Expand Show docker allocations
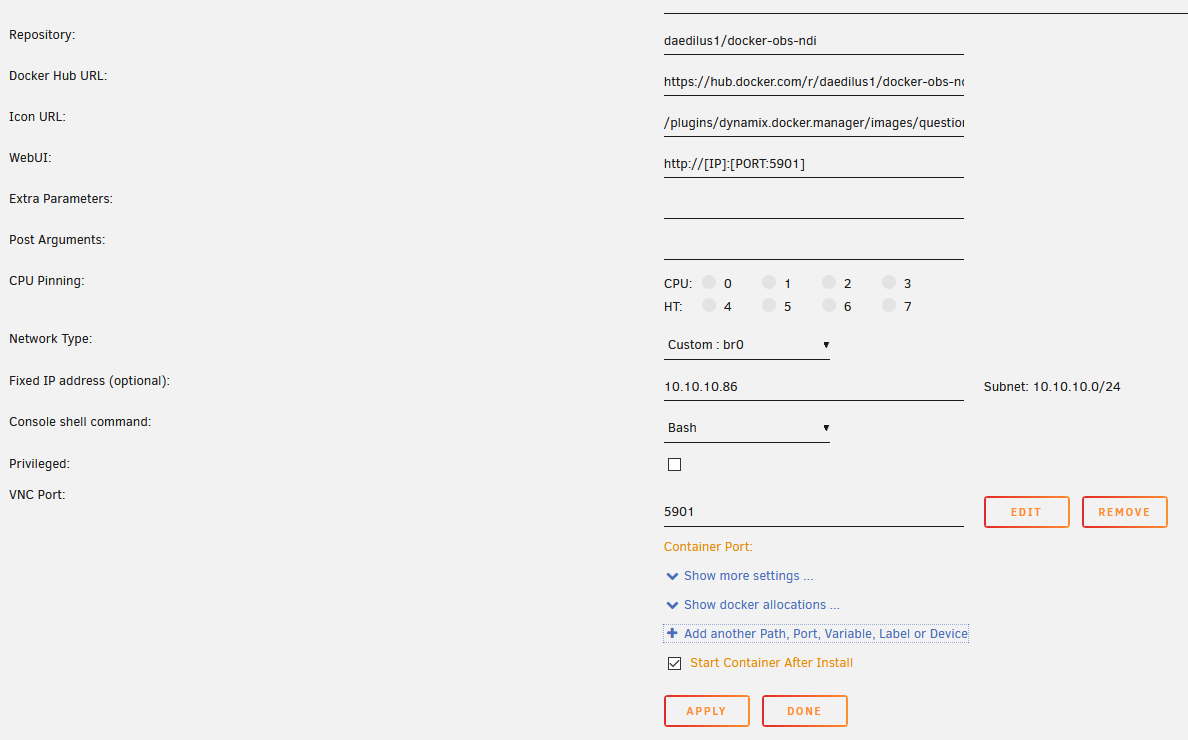 pos(761,605)
